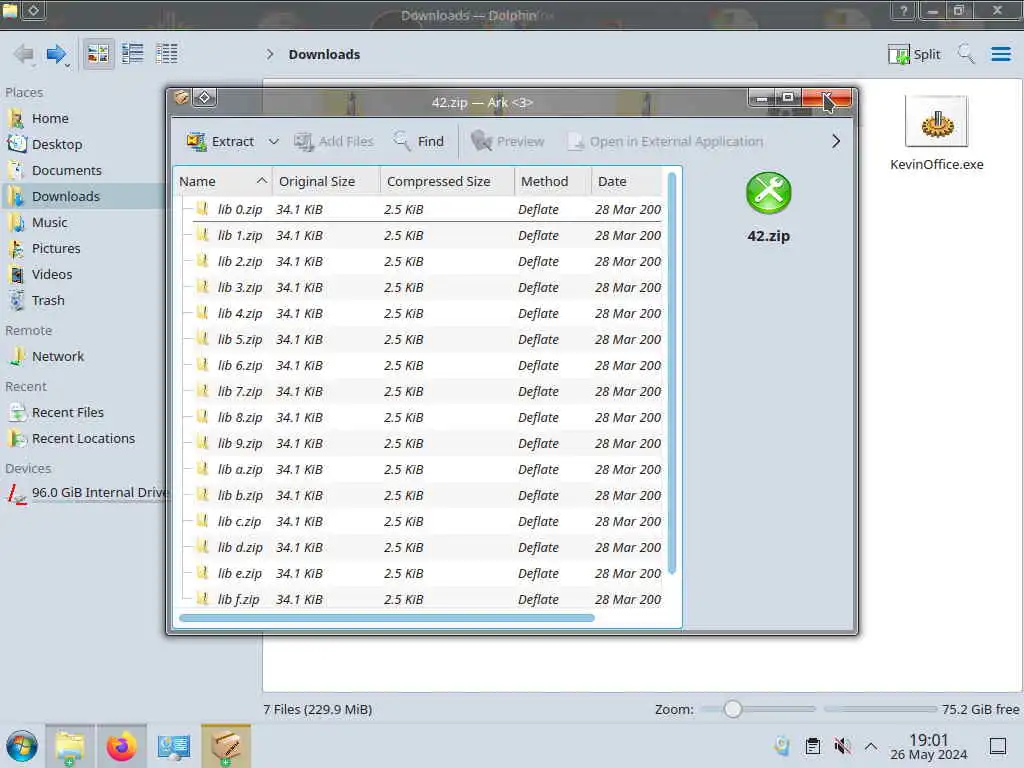Screen dimensions: 1024x768
Task: Sort by Compressed Size column
Action: click(447, 182)
